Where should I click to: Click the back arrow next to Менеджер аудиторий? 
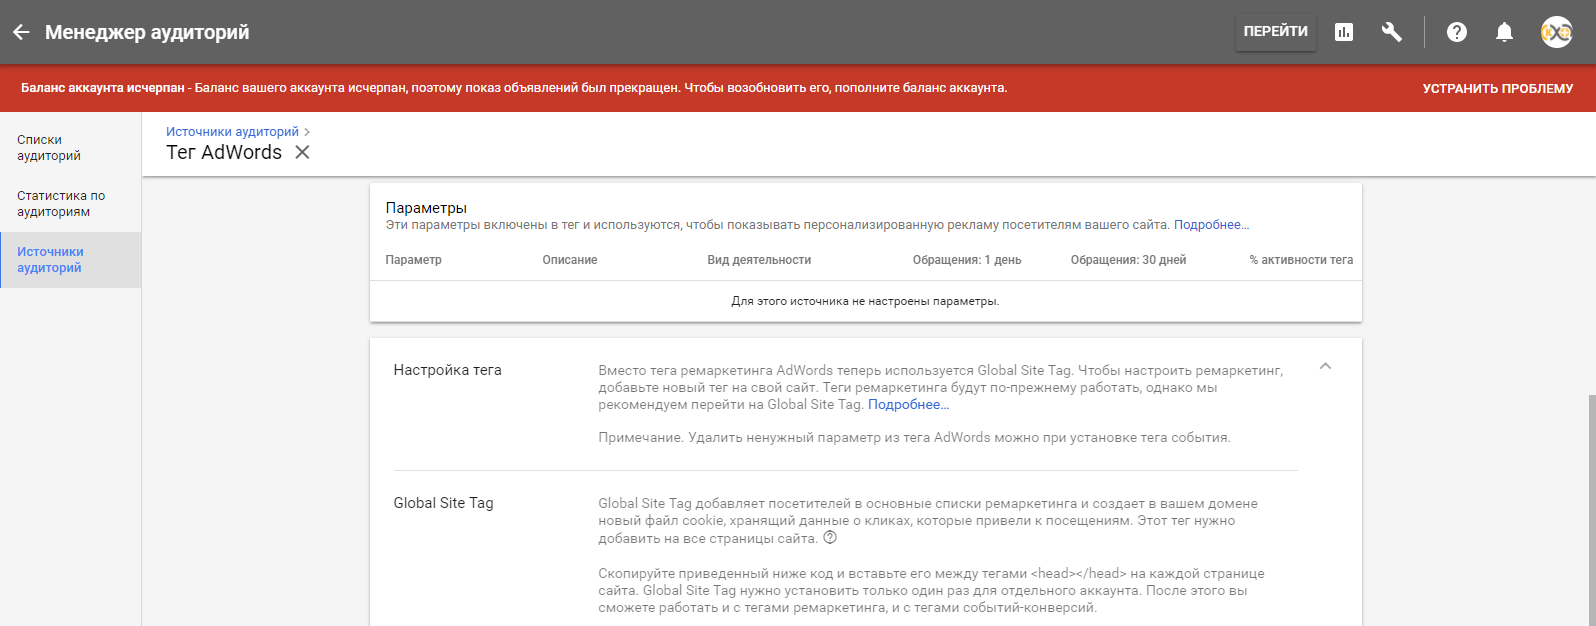(21, 32)
